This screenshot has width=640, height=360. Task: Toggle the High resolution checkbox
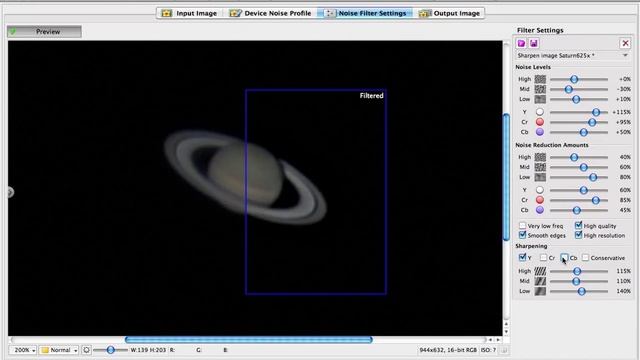click(578, 235)
